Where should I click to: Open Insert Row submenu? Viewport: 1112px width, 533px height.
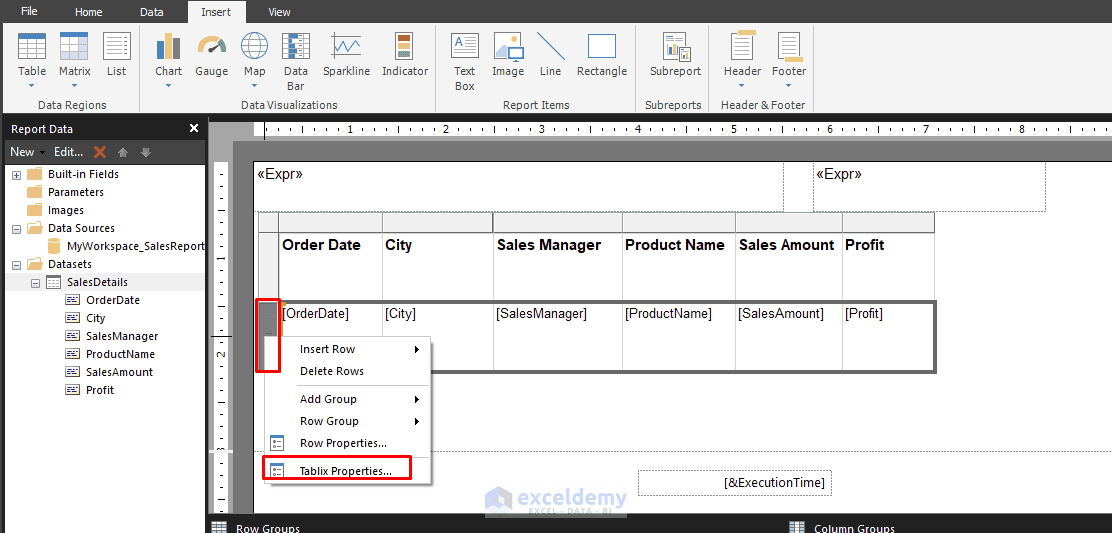tap(347, 349)
